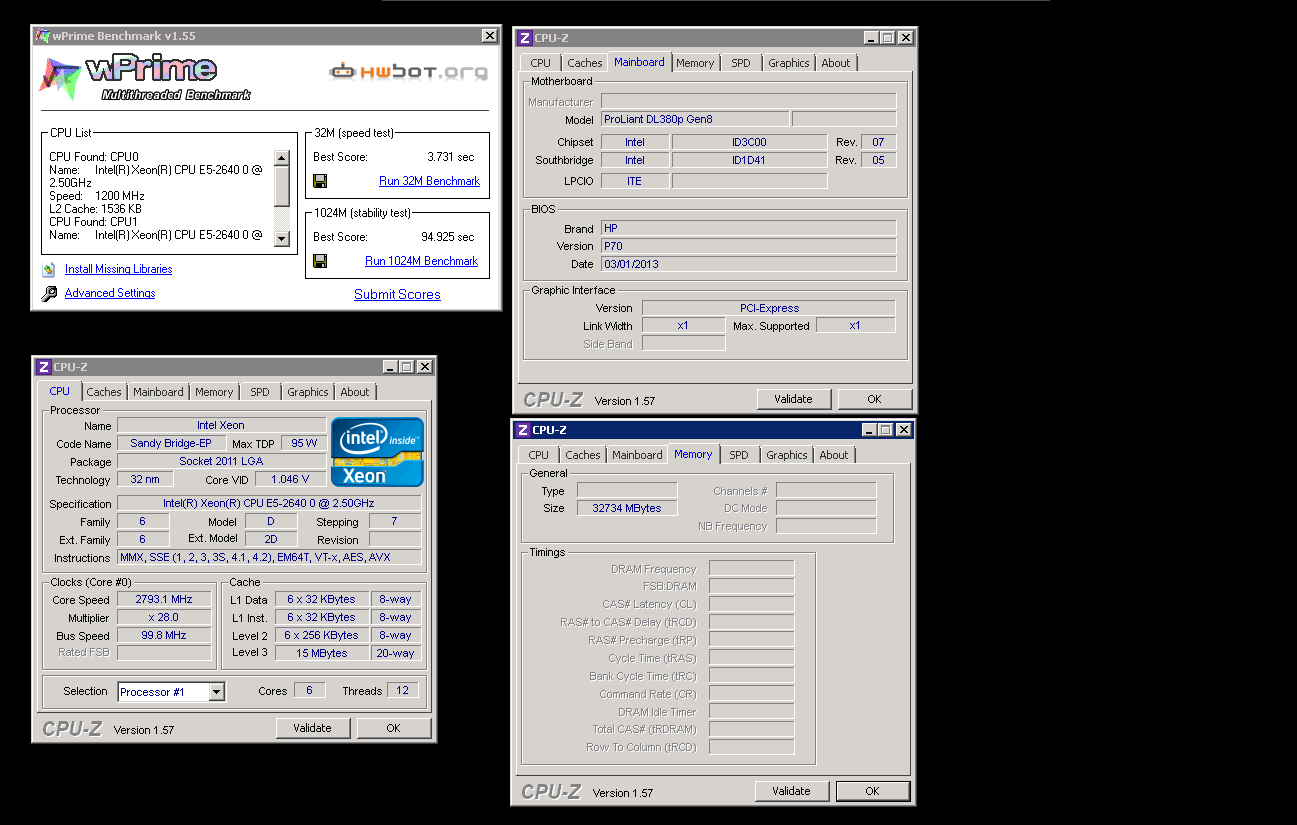
Task: Click the save icon beside Run 32M Benchmark
Action: coord(320,181)
